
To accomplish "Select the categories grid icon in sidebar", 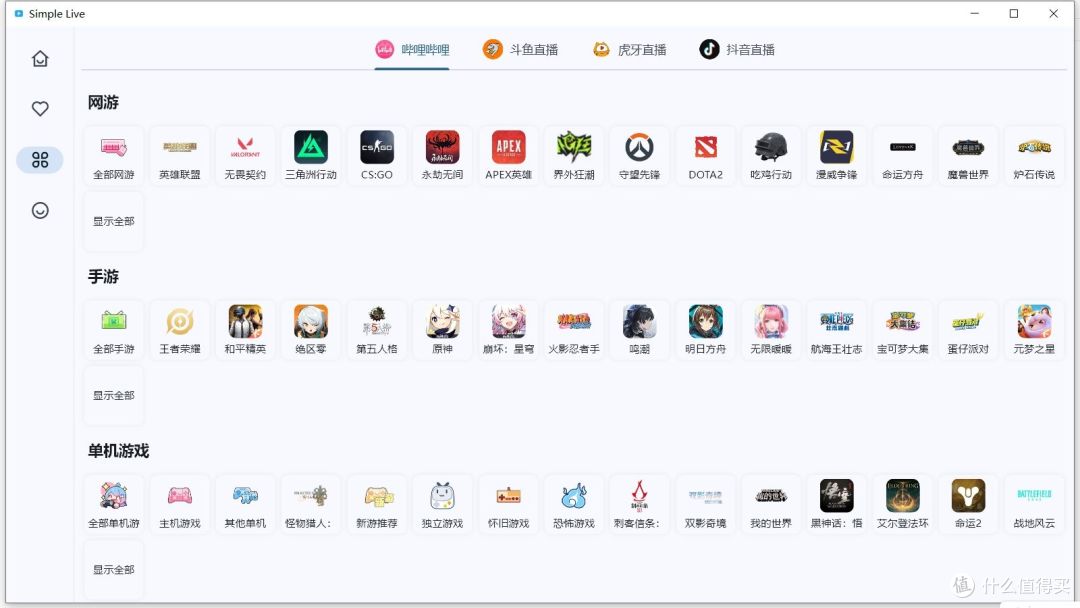I will (40, 160).
